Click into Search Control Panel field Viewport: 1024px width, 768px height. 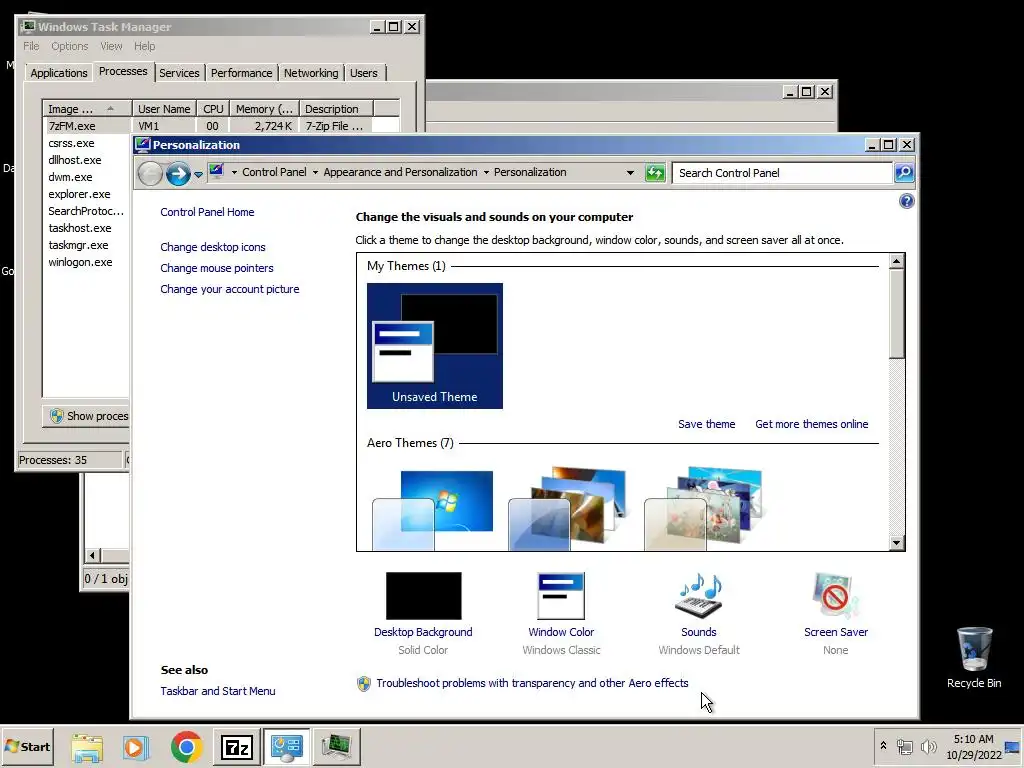(782, 173)
